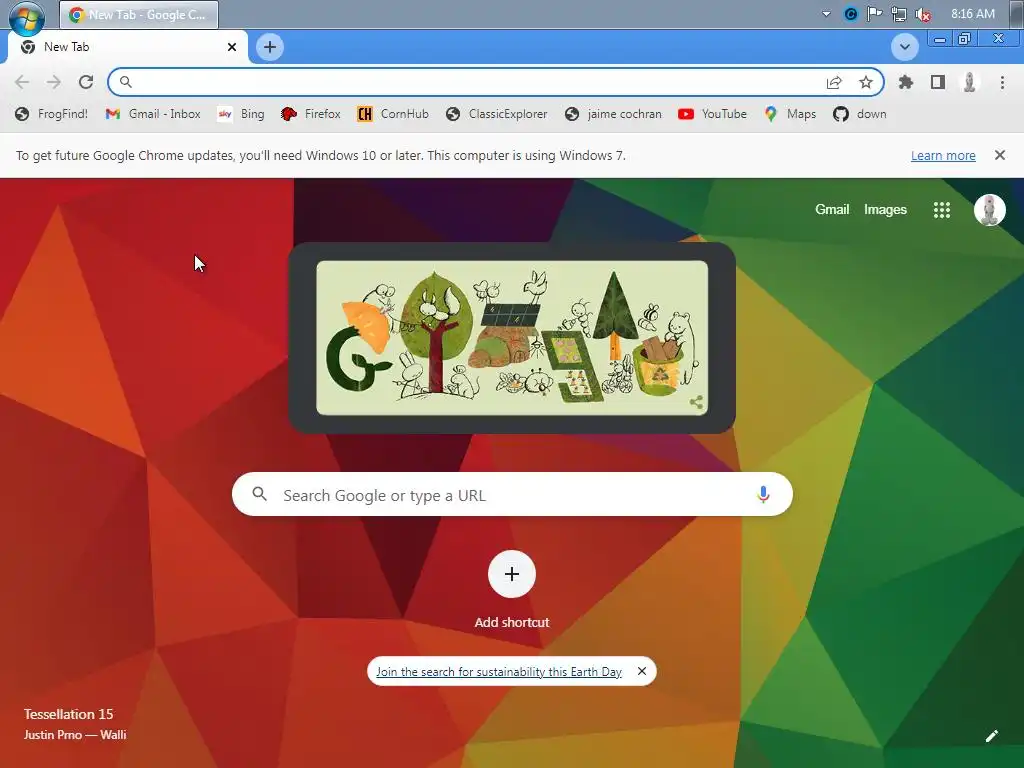This screenshot has height=768, width=1024.
Task: Go back with the back arrow
Action: [22, 82]
